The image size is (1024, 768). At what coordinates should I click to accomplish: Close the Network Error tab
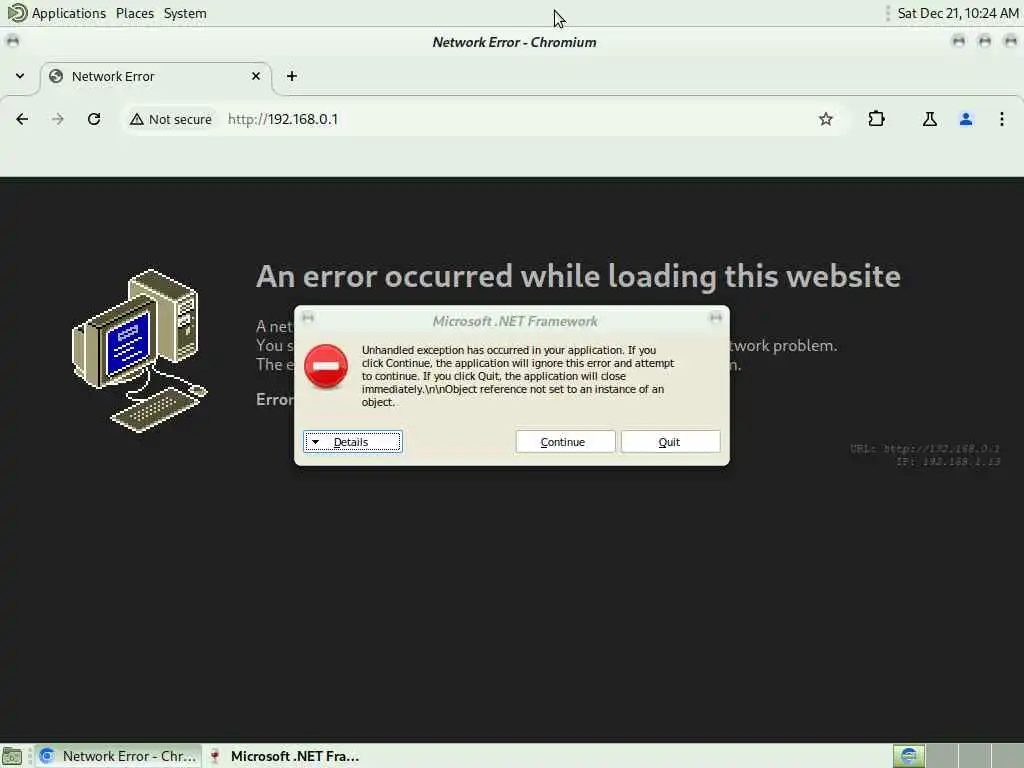(256, 76)
